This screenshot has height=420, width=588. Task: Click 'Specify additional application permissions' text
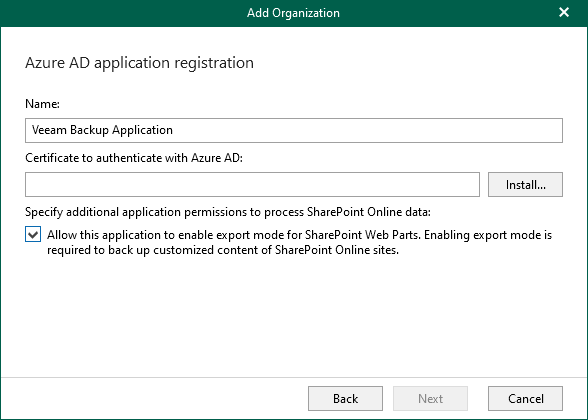pos(228,212)
